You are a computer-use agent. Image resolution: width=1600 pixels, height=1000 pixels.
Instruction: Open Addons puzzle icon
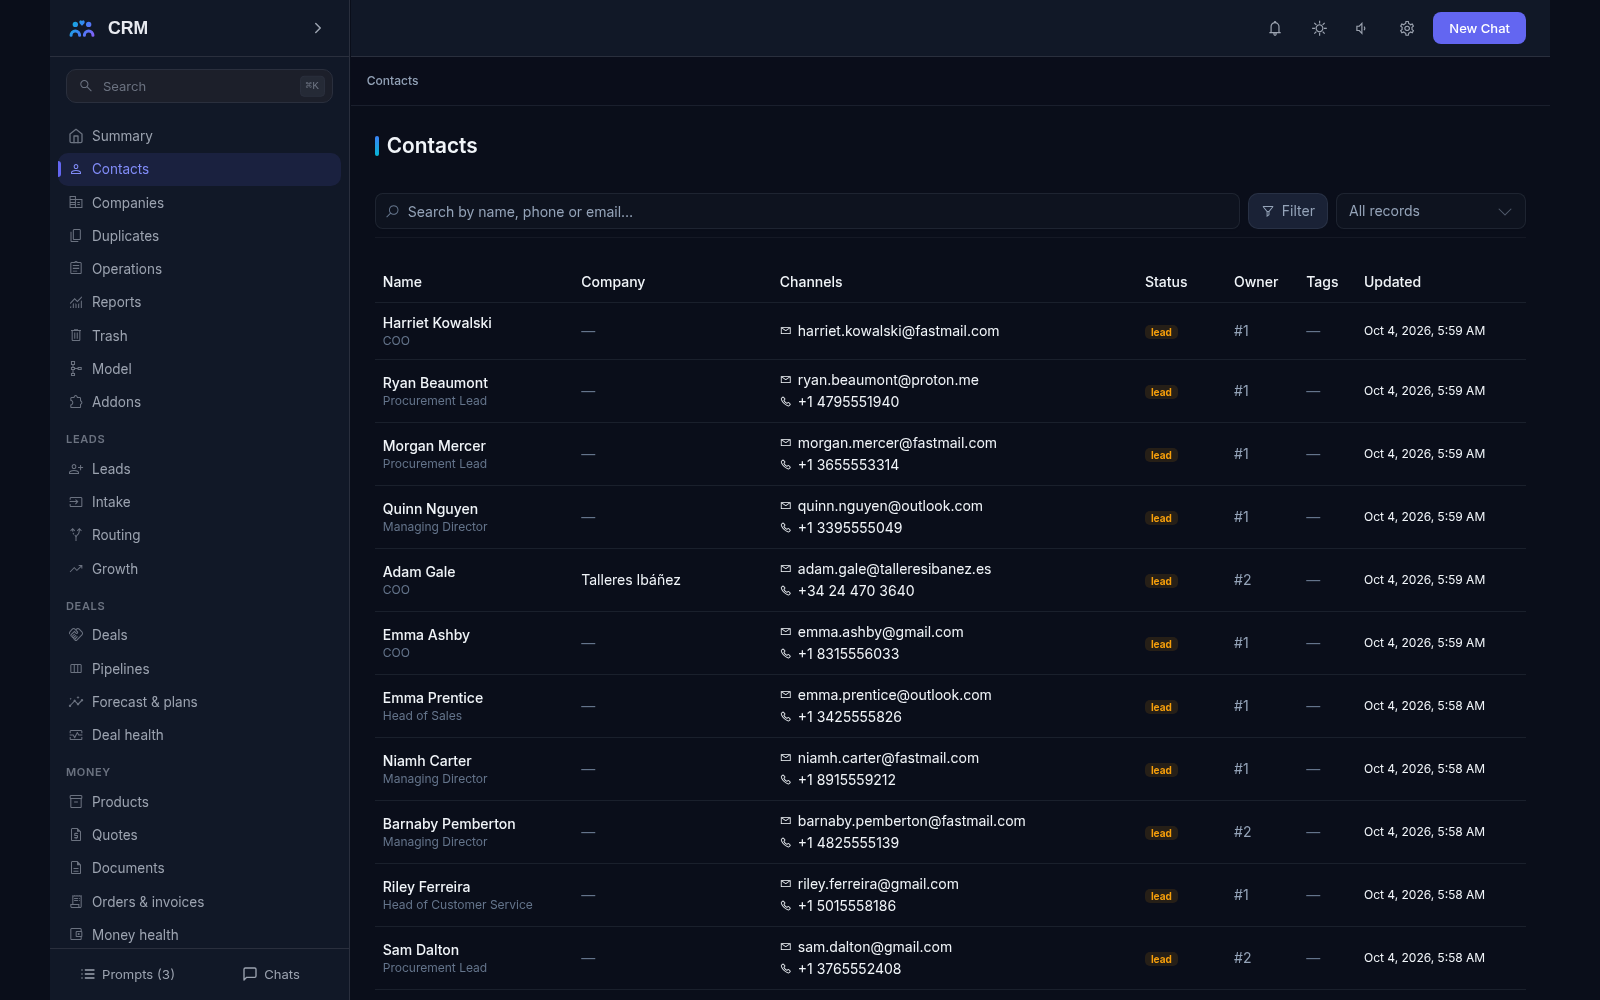[x=76, y=402]
